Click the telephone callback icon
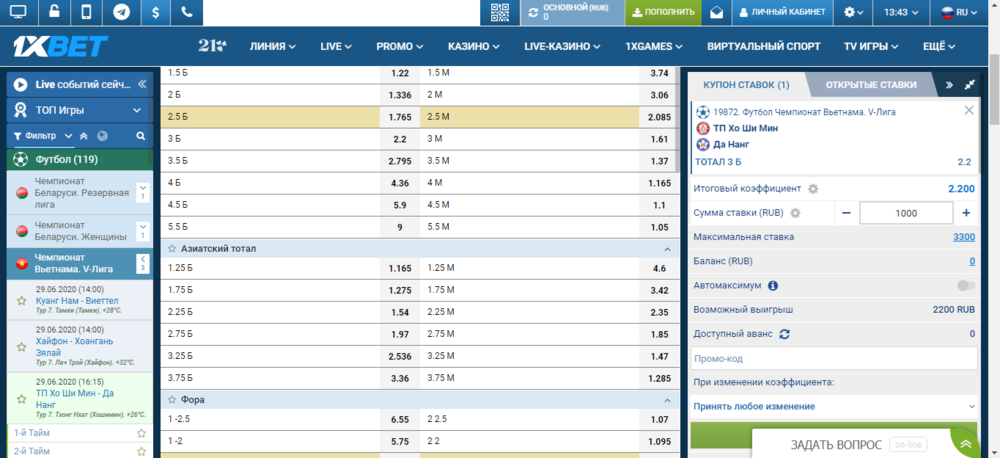 [x=186, y=12]
